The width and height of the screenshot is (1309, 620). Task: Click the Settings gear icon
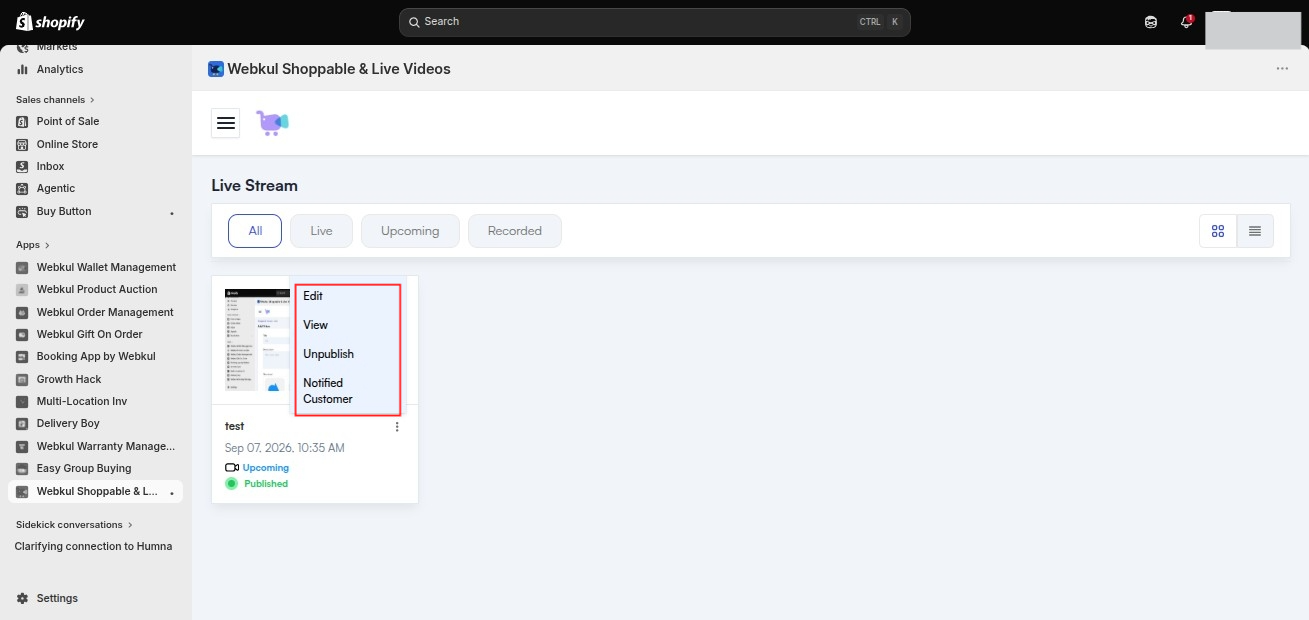[x=22, y=598]
